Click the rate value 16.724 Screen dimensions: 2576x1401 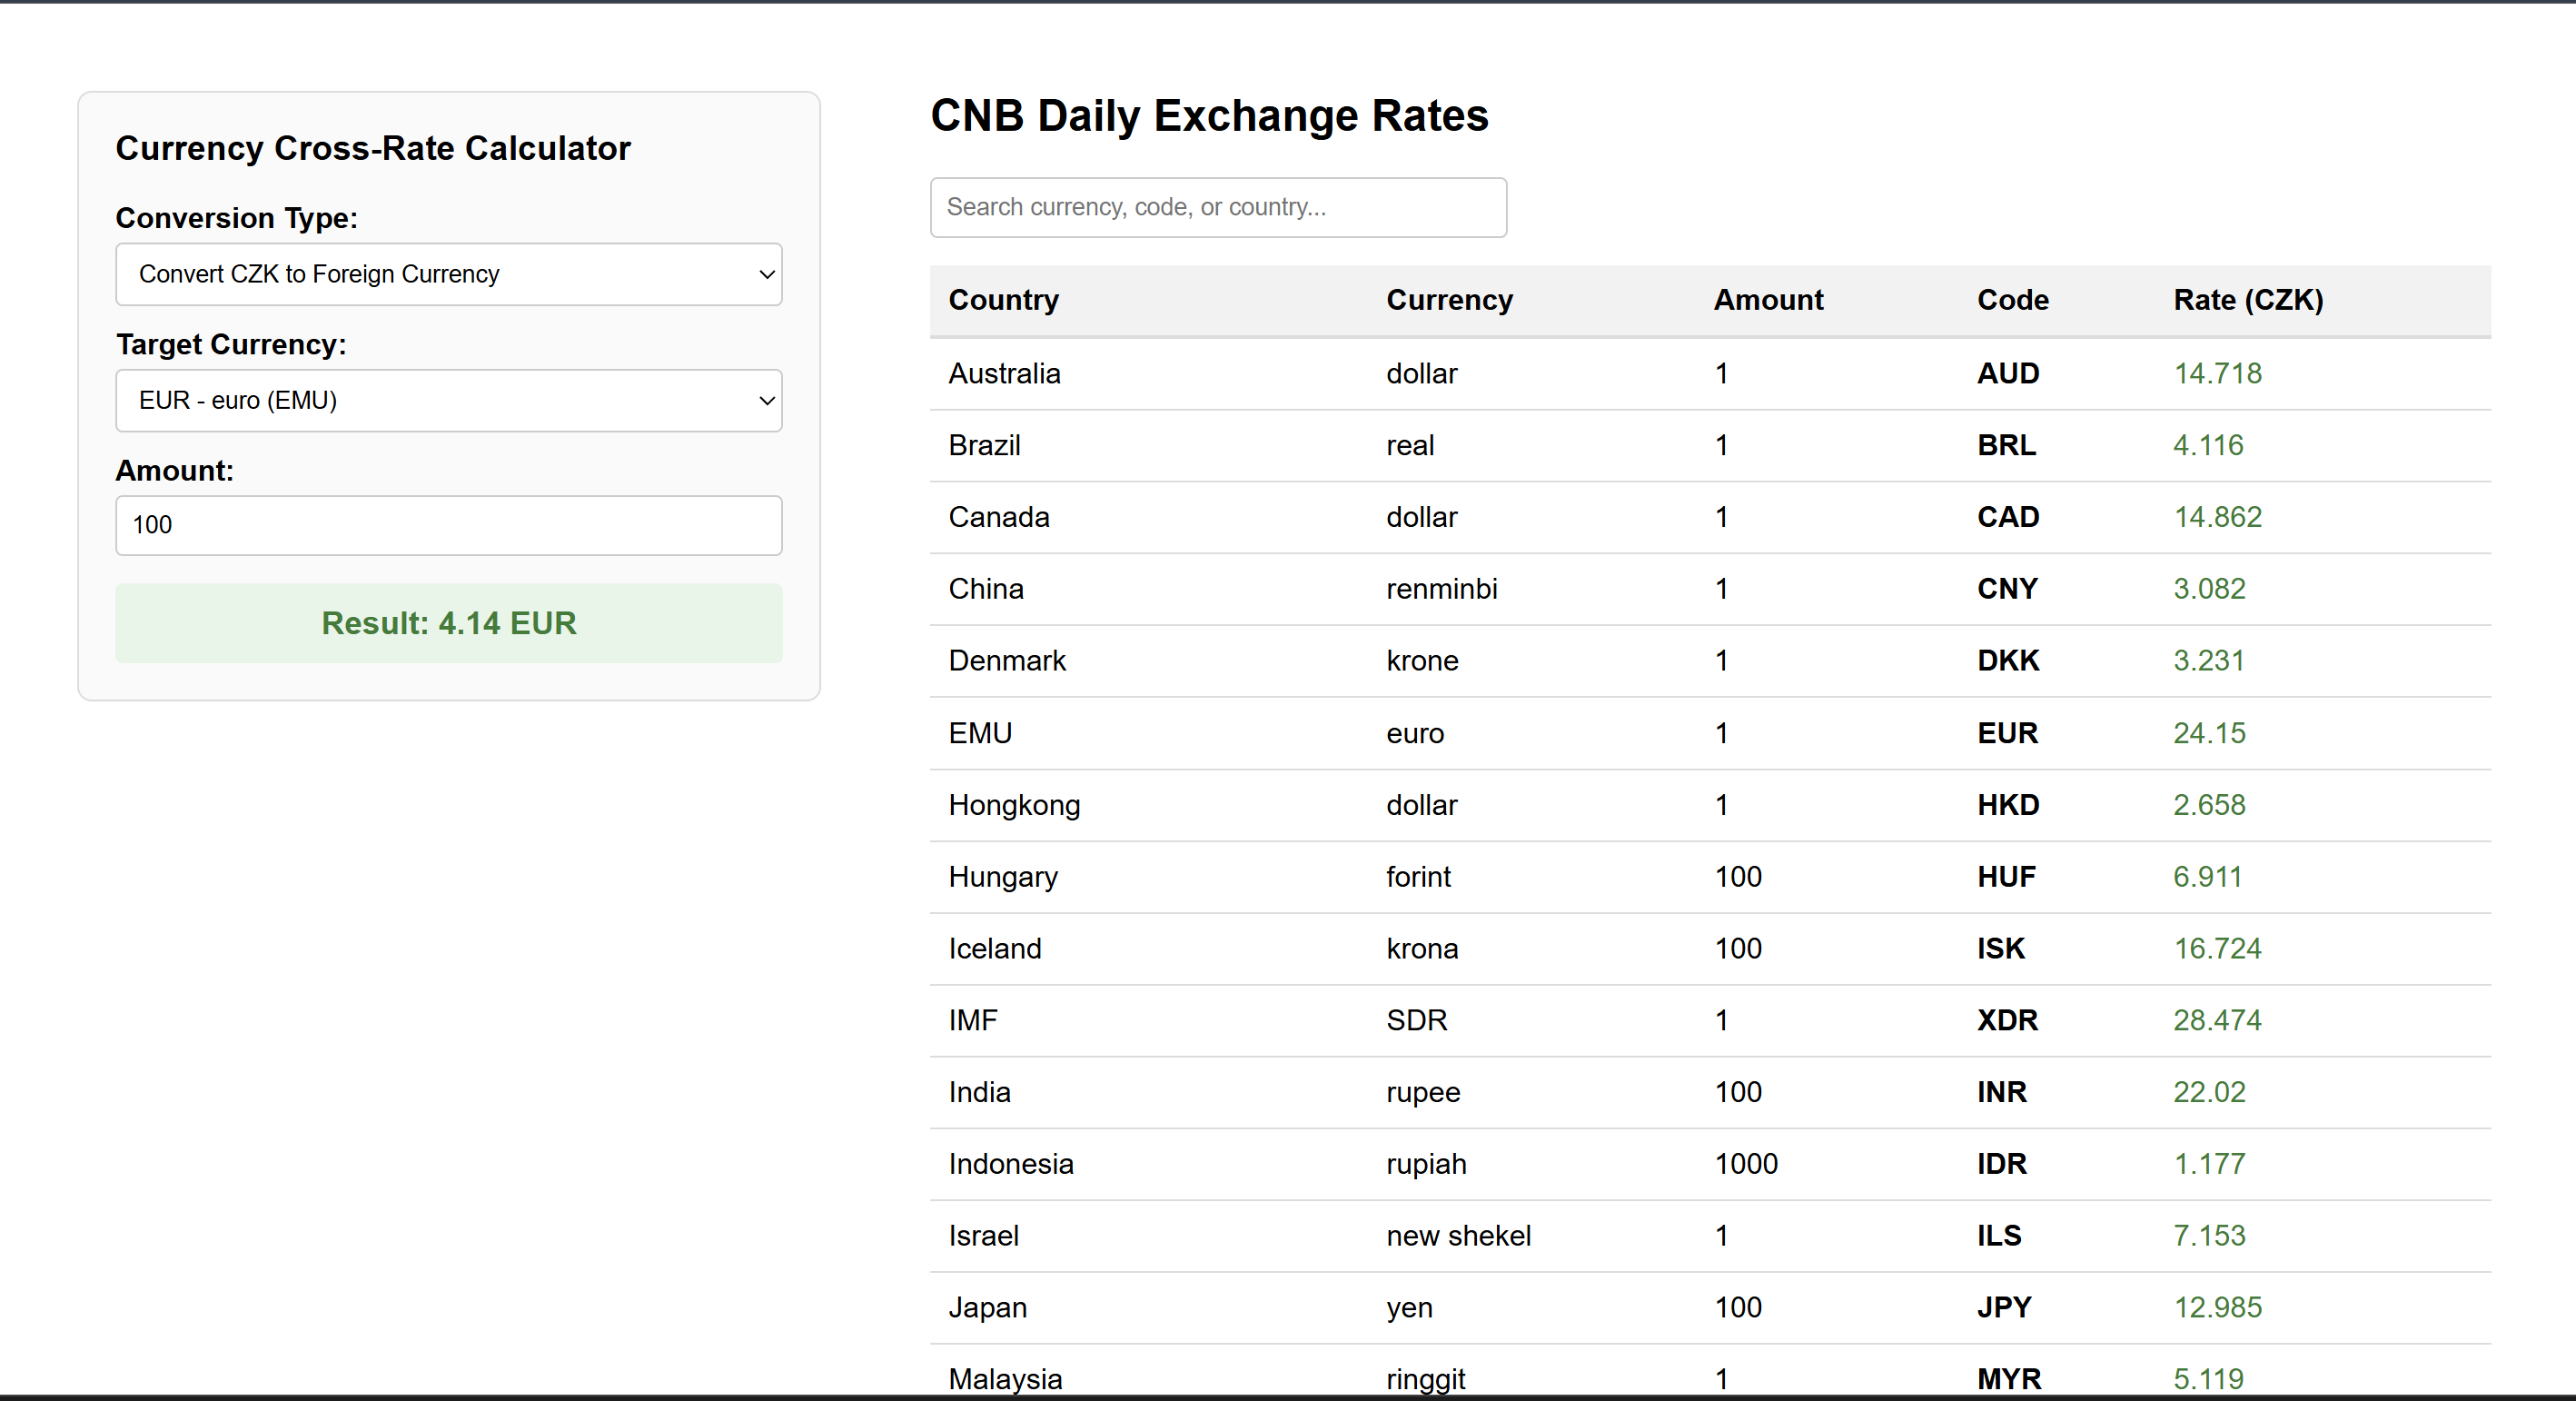(2217, 949)
